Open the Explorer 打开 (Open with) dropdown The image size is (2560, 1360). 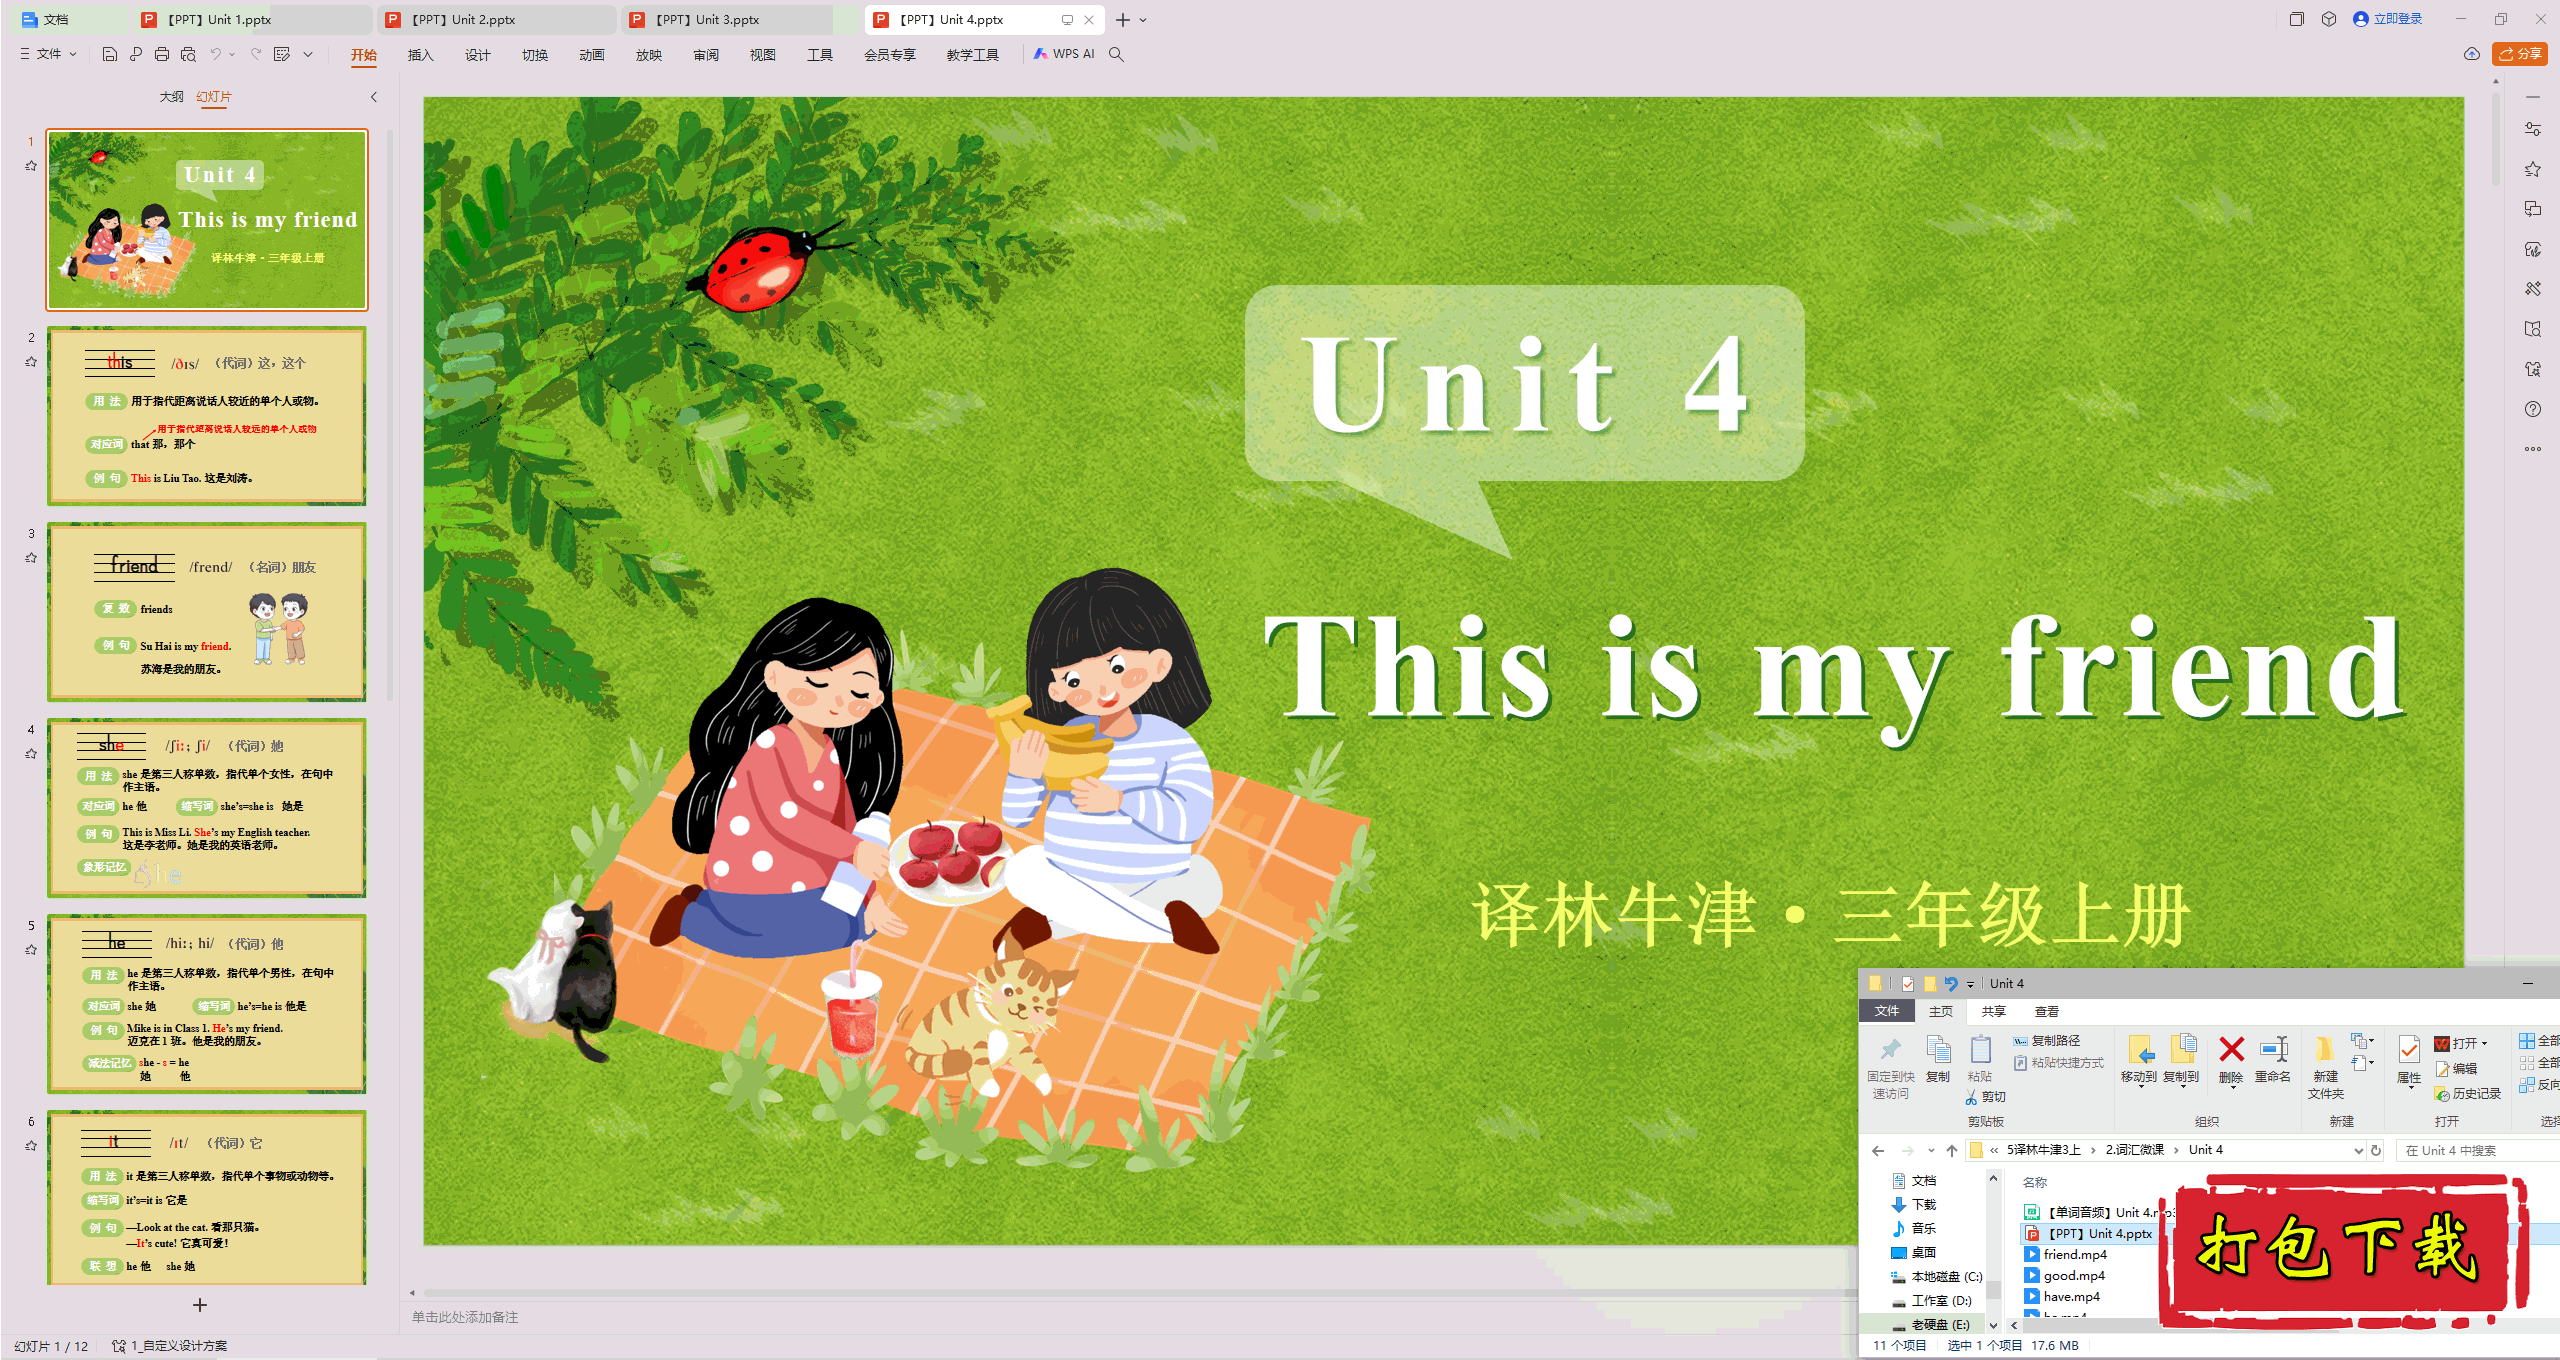[x=2461, y=1043]
